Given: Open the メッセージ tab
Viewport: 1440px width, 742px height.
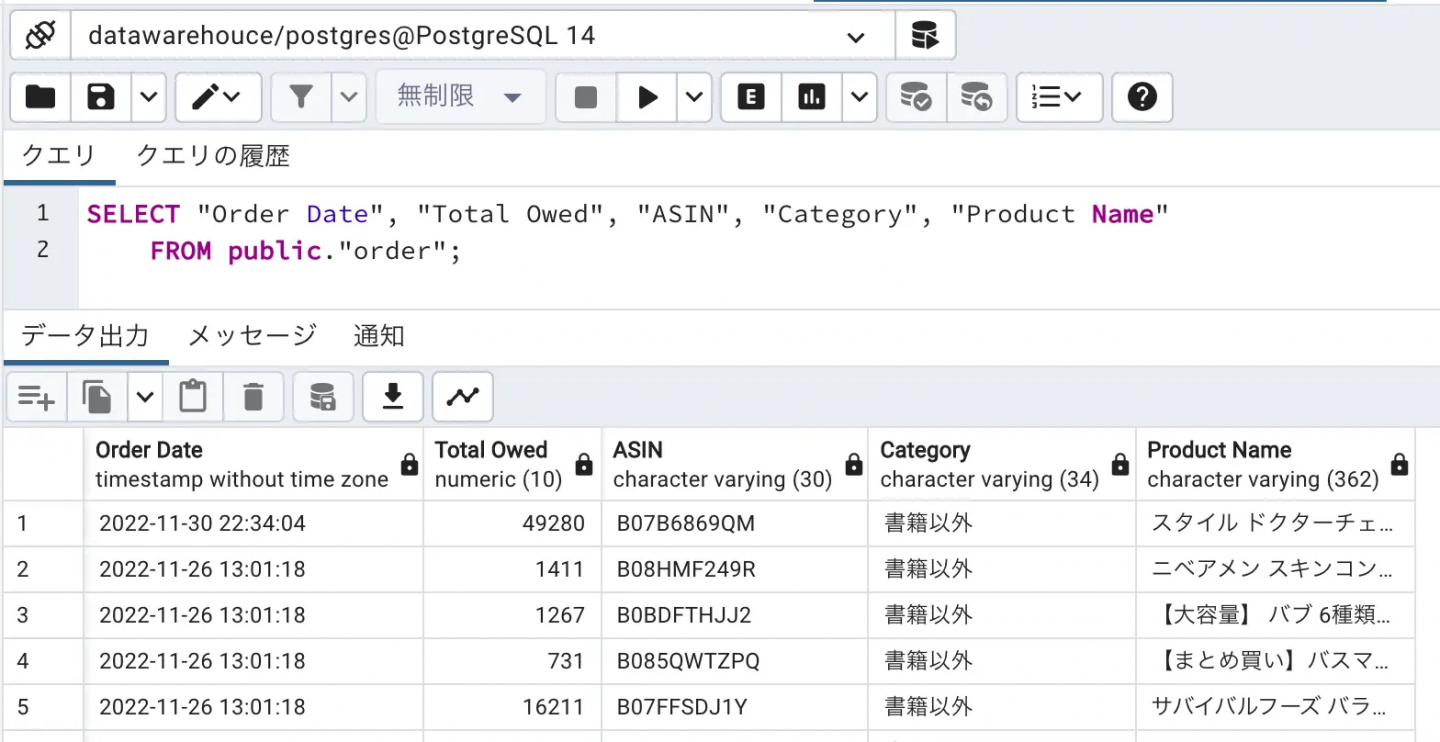Looking at the screenshot, I should coord(251,336).
